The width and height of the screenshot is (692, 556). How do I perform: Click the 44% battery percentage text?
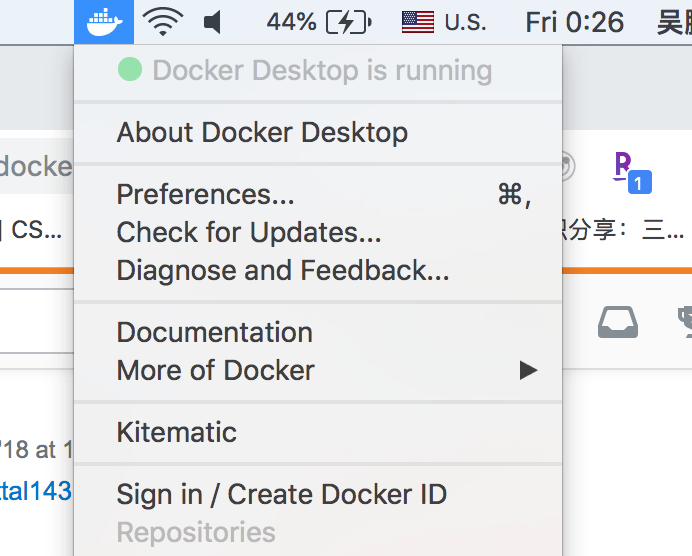pyautogui.click(x=291, y=21)
